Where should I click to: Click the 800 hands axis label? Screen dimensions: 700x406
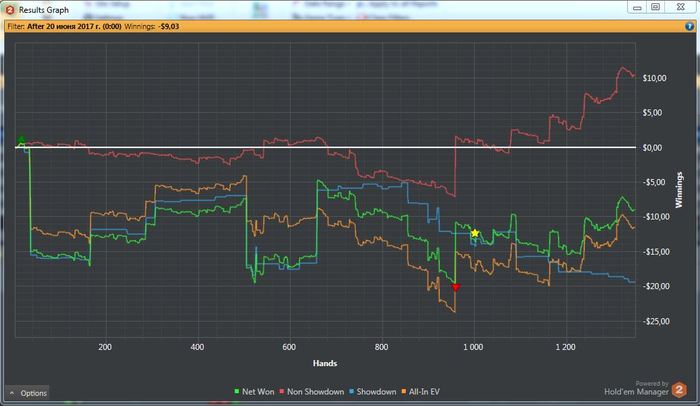click(x=381, y=347)
